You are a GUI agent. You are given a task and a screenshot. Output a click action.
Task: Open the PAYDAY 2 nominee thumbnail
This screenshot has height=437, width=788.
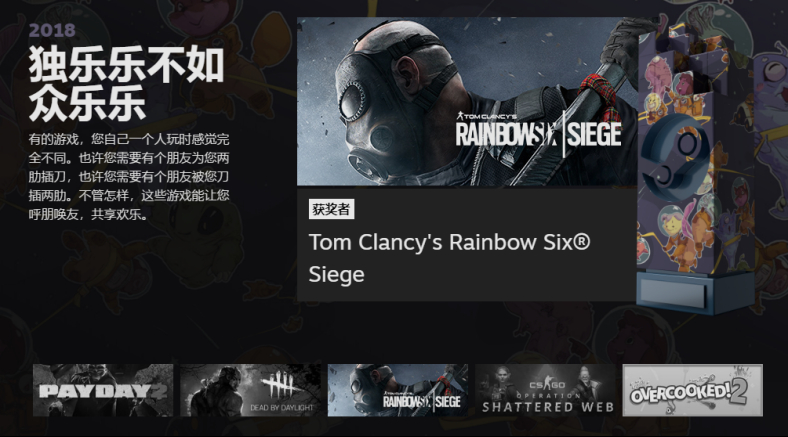click(x=103, y=390)
